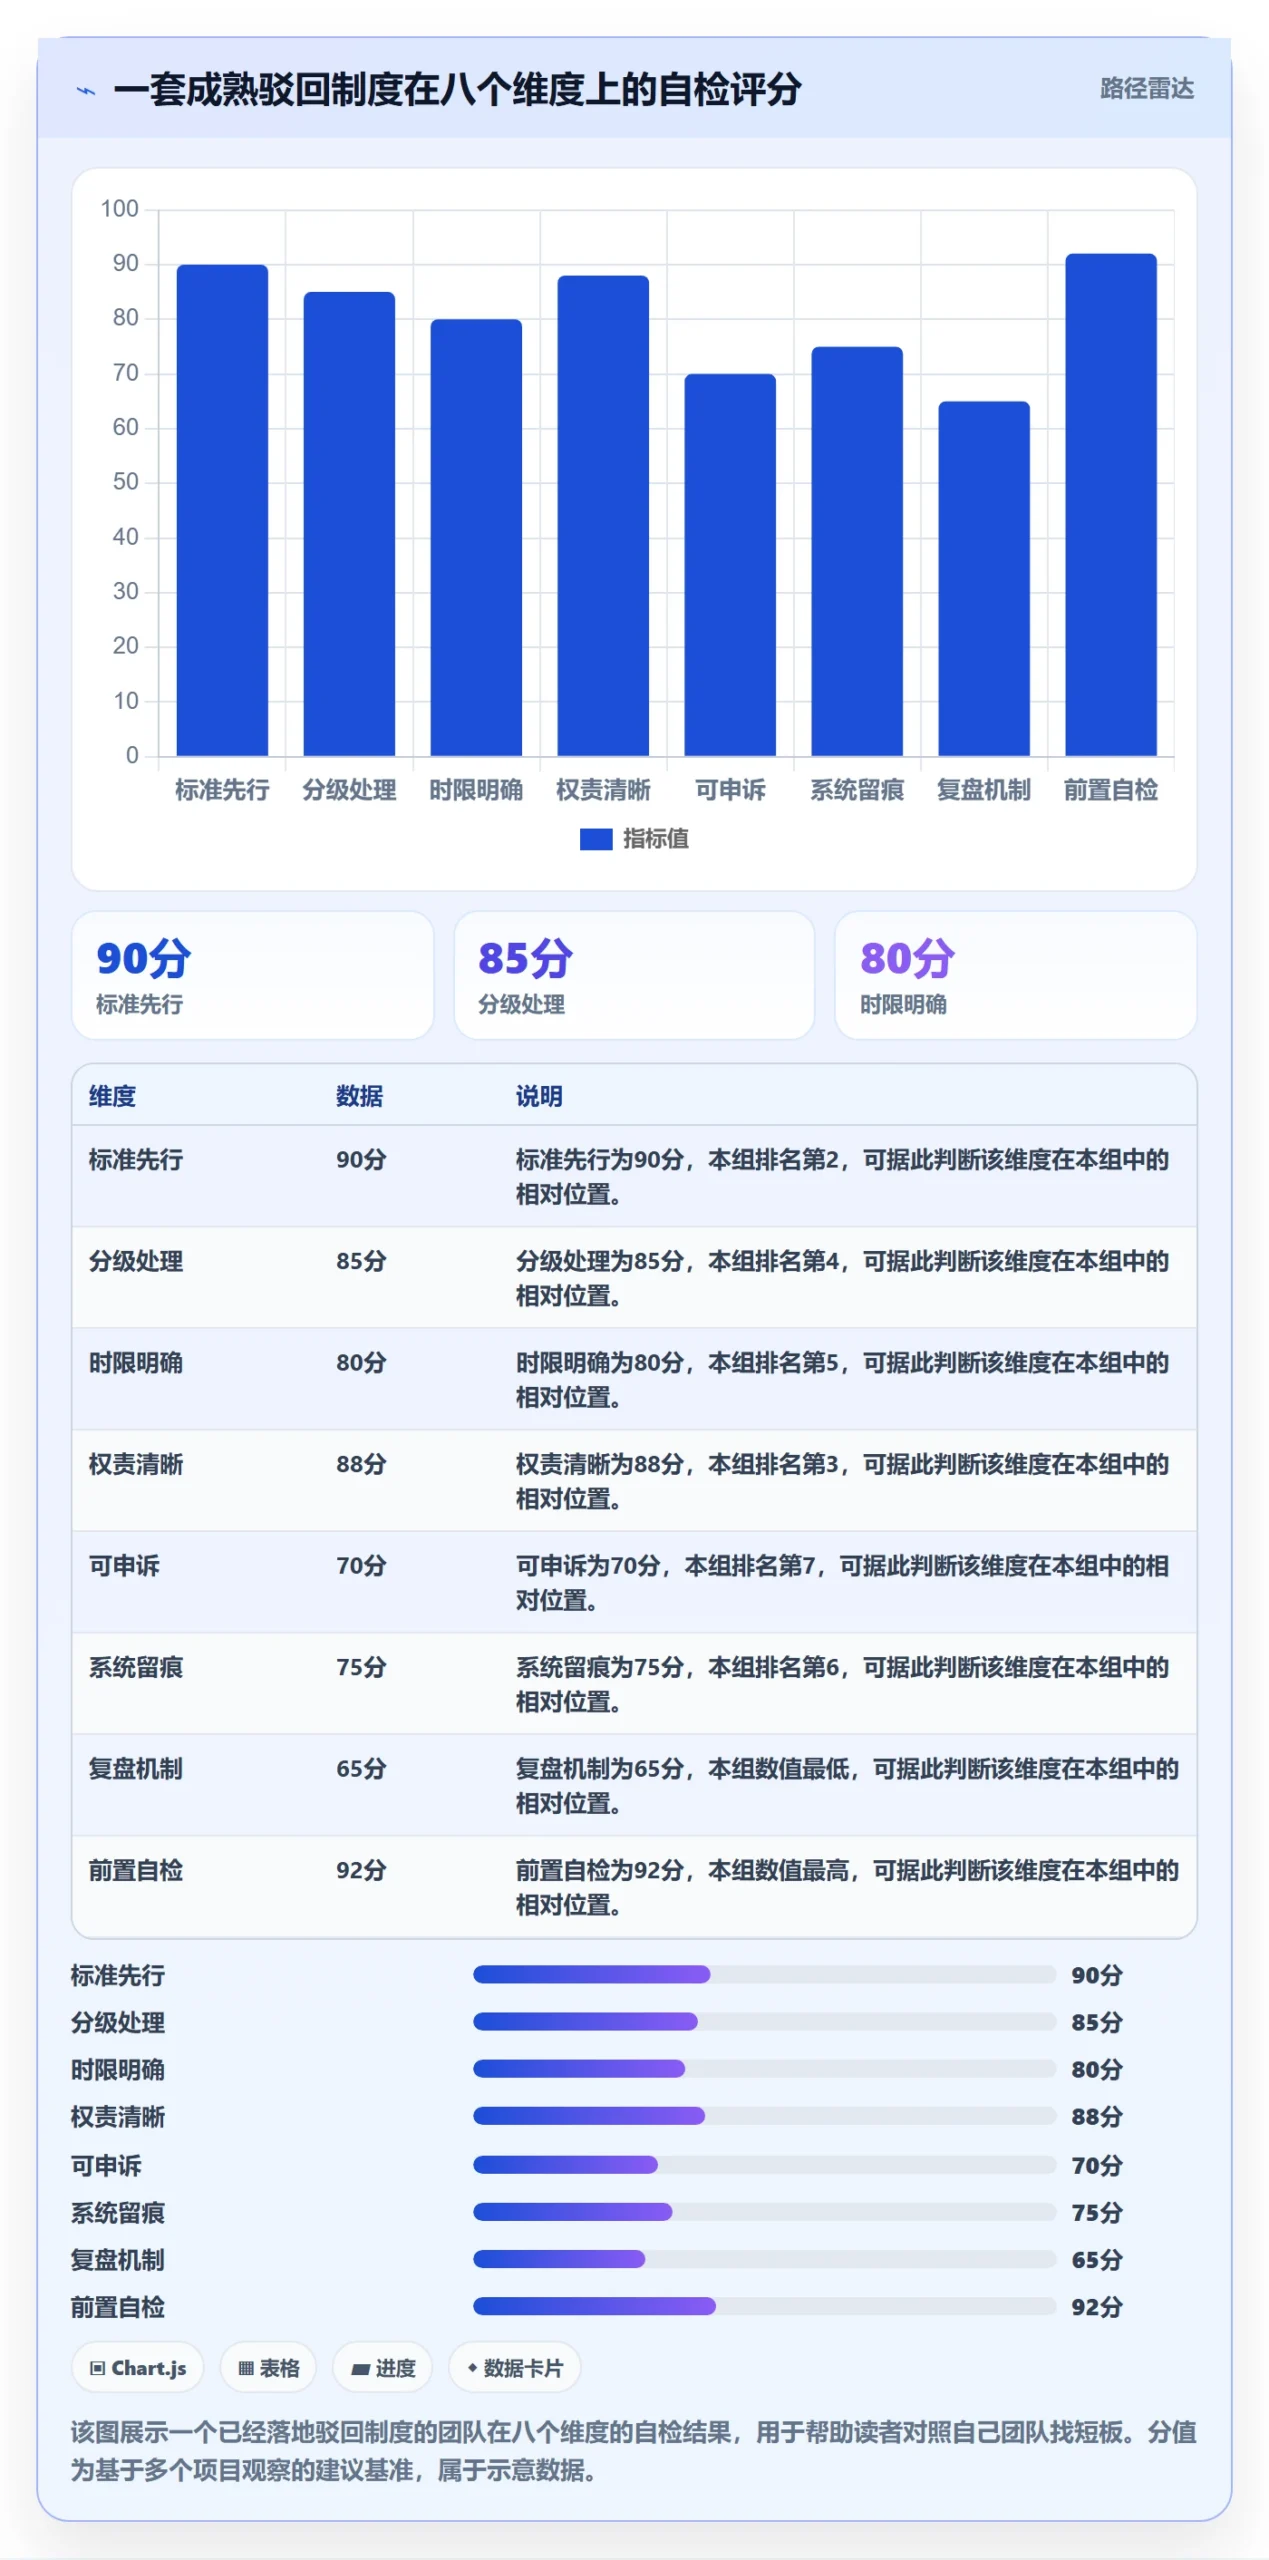Click the 复盘机制 bar in the chart
1269x2560 pixels.
984,578
